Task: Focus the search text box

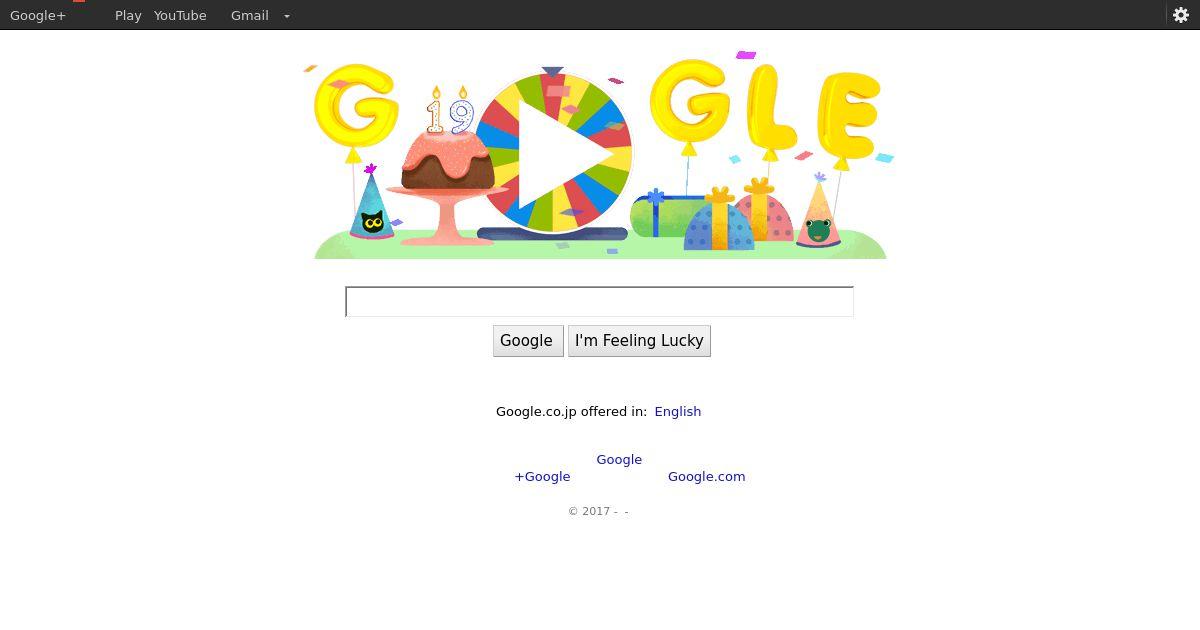Action: point(599,302)
